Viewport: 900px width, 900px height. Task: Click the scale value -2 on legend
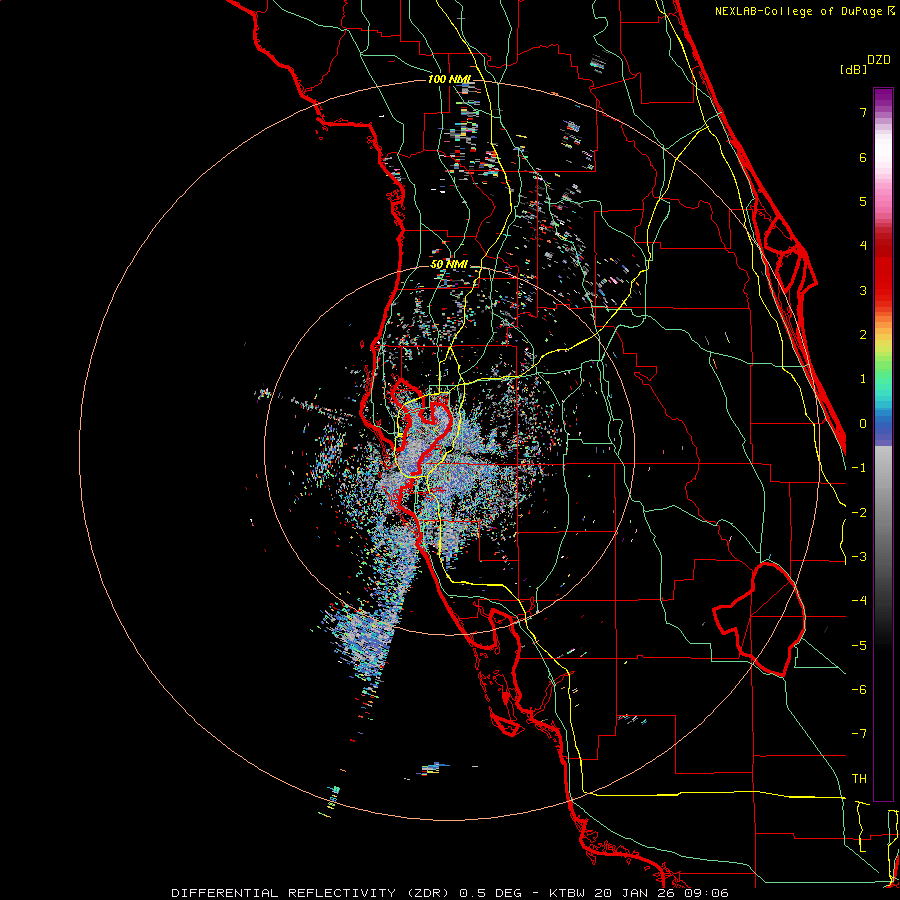859,513
